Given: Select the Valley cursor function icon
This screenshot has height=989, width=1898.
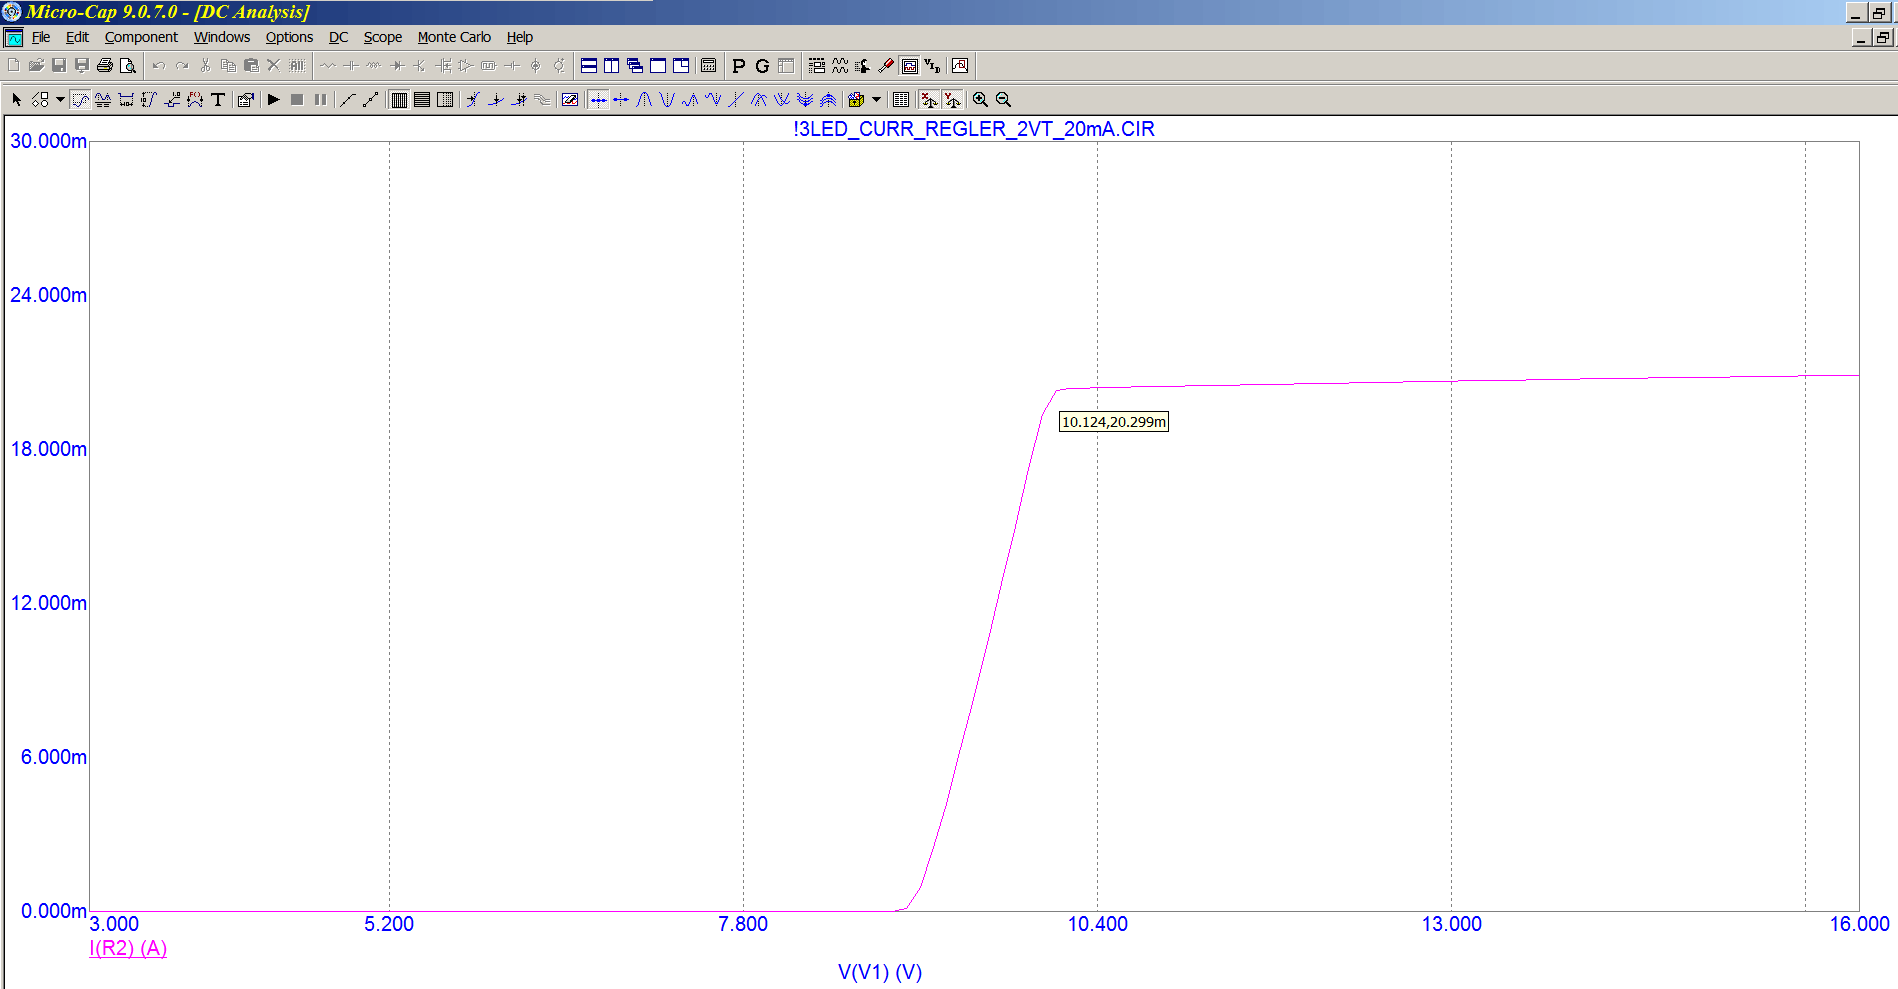Looking at the screenshot, I should 667,100.
